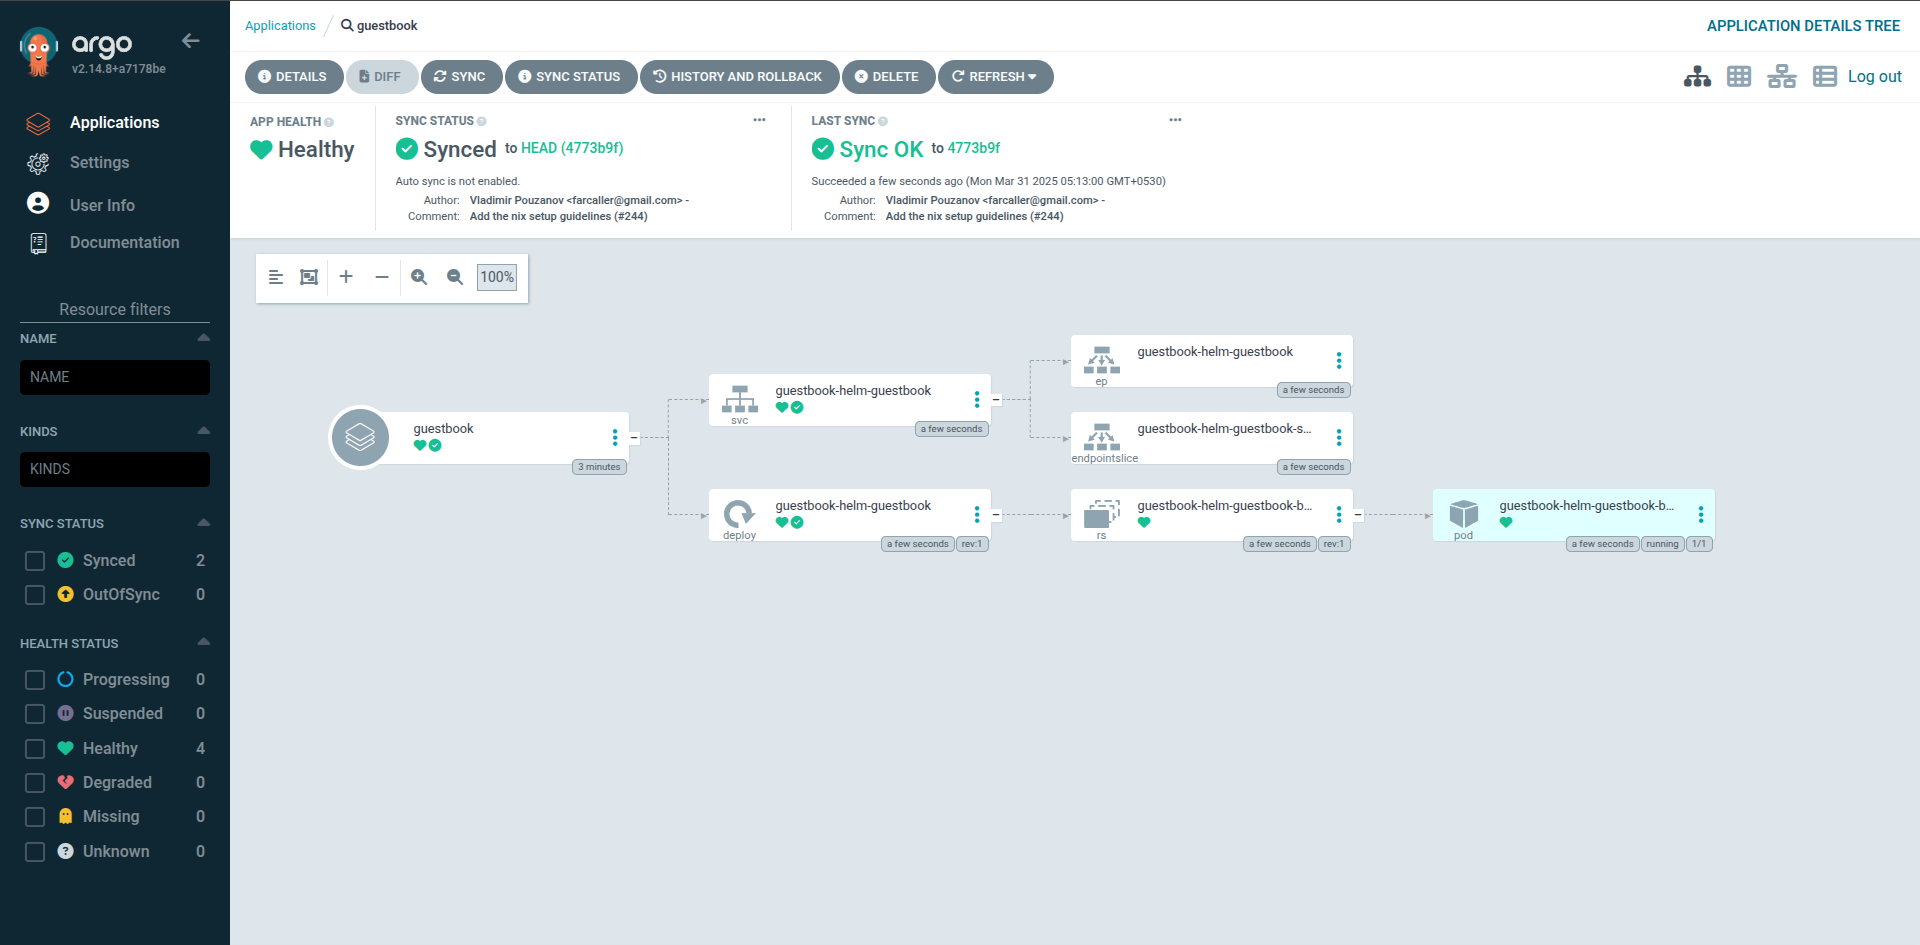Check the Missing filter checkbox
Viewport: 1920px width, 945px height.
tap(35, 817)
